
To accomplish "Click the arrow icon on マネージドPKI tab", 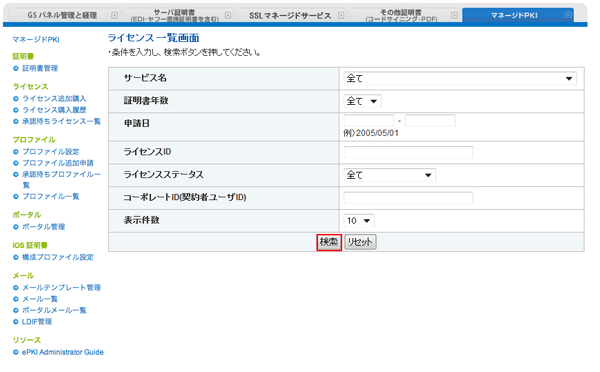I will click(568, 15).
